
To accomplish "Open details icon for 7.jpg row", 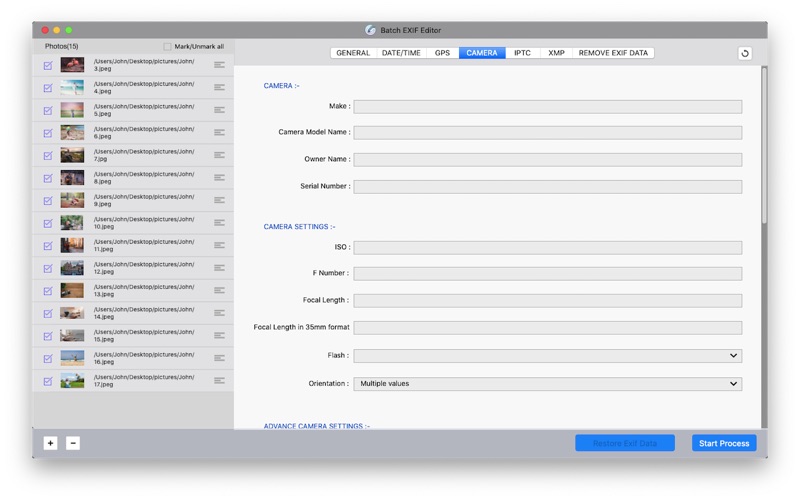I will 219,155.
